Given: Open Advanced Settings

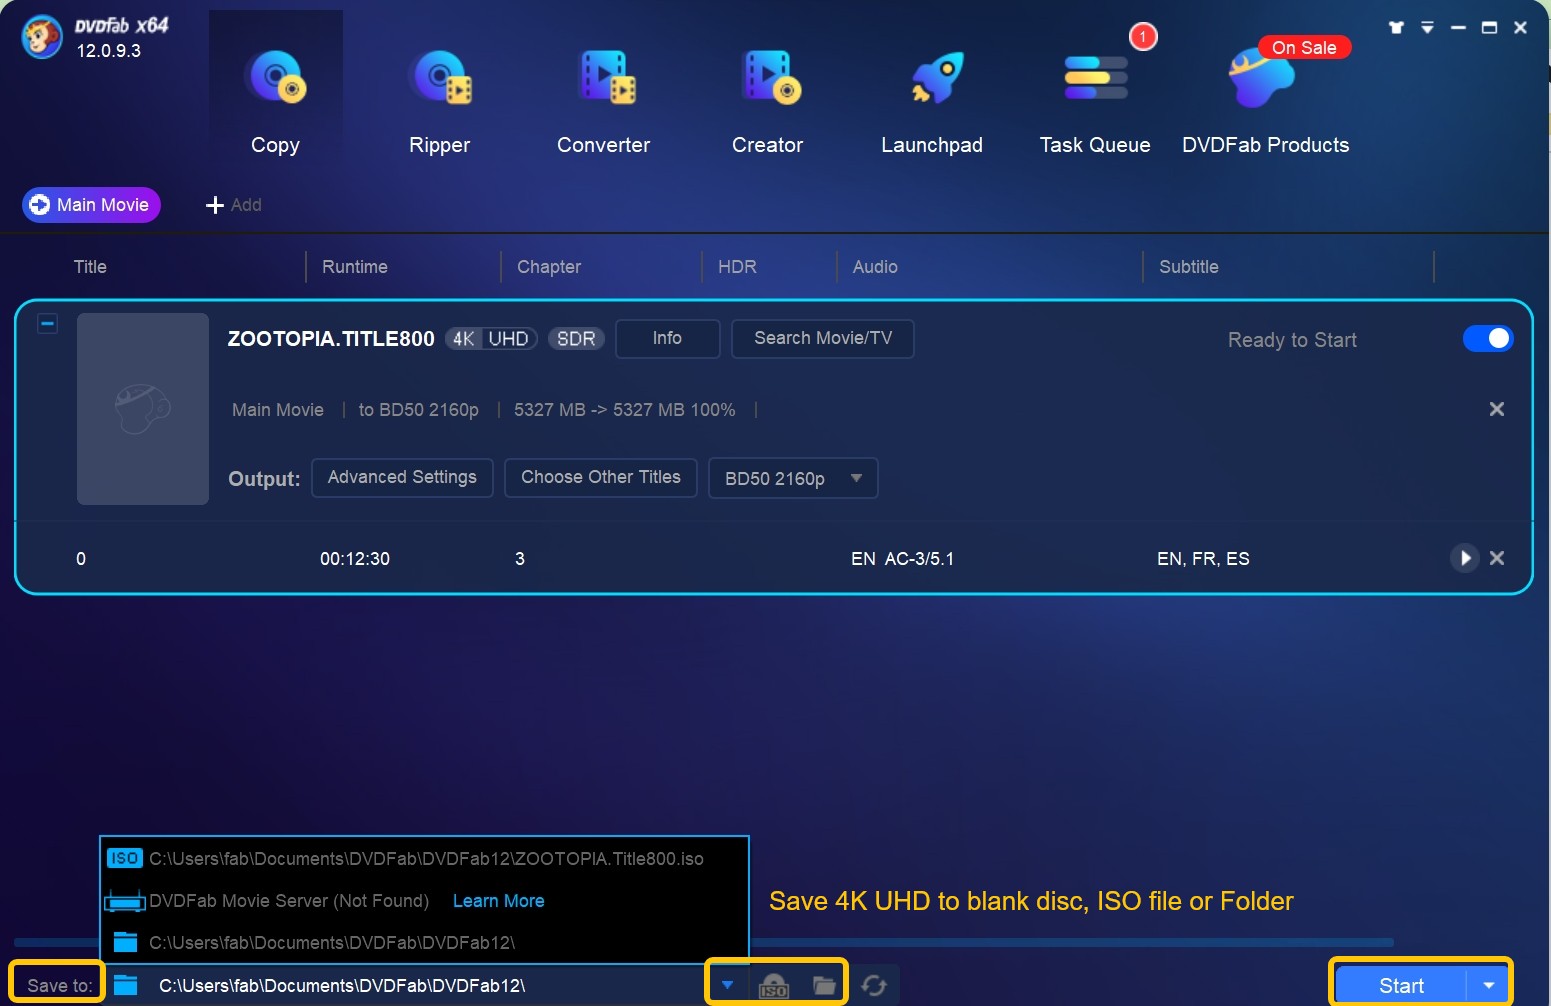Looking at the screenshot, I should click(x=402, y=478).
